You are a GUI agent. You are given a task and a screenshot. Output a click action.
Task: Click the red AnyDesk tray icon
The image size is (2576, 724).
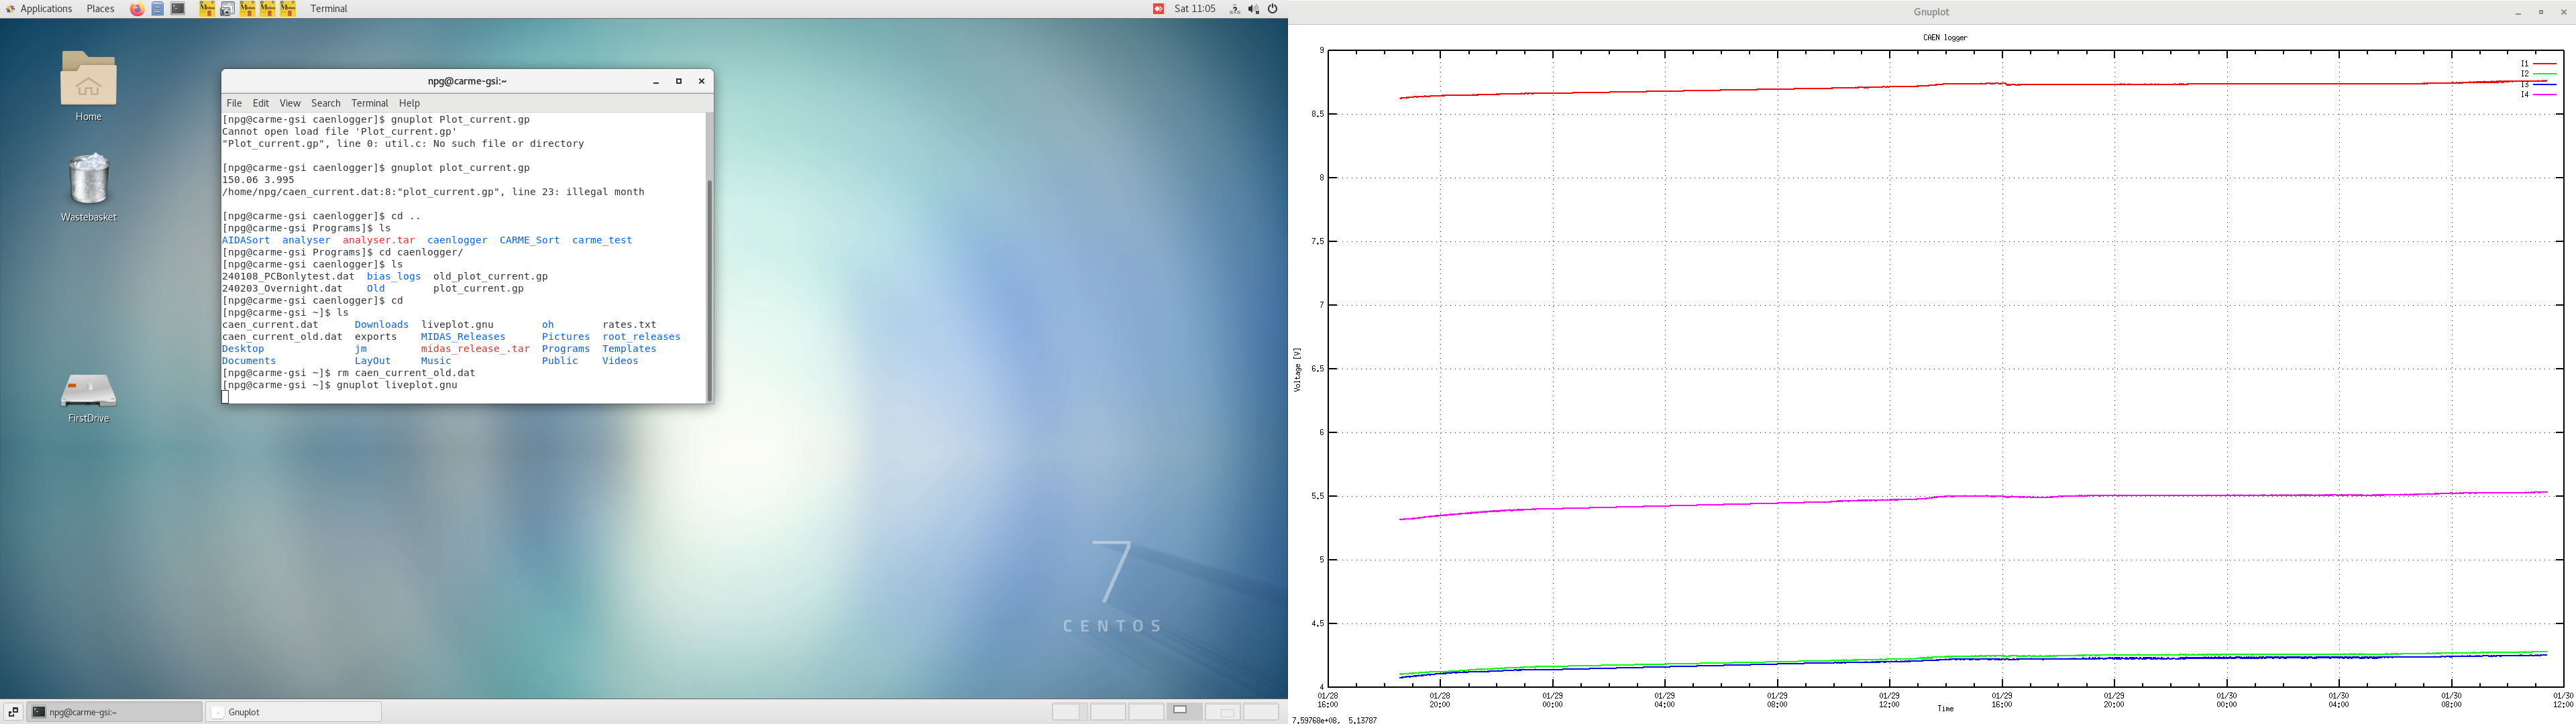pyautogui.click(x=1158, y=9)
